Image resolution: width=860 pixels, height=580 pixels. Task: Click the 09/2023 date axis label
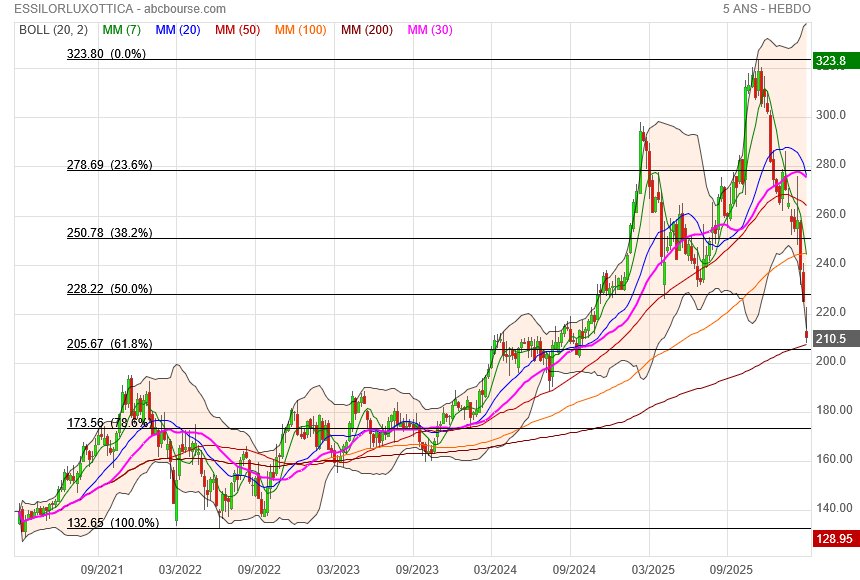(417, 570)
